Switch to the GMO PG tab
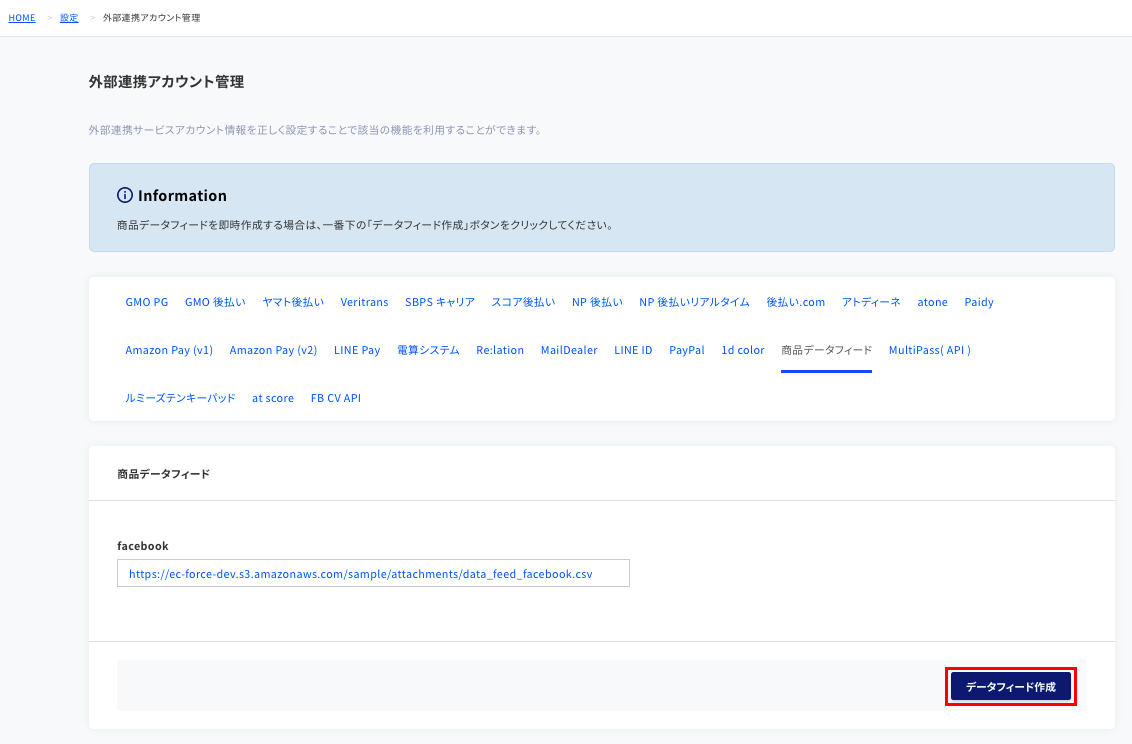Screen dimensions: 1132x744 pyautogui.click(x=147, y=302)
